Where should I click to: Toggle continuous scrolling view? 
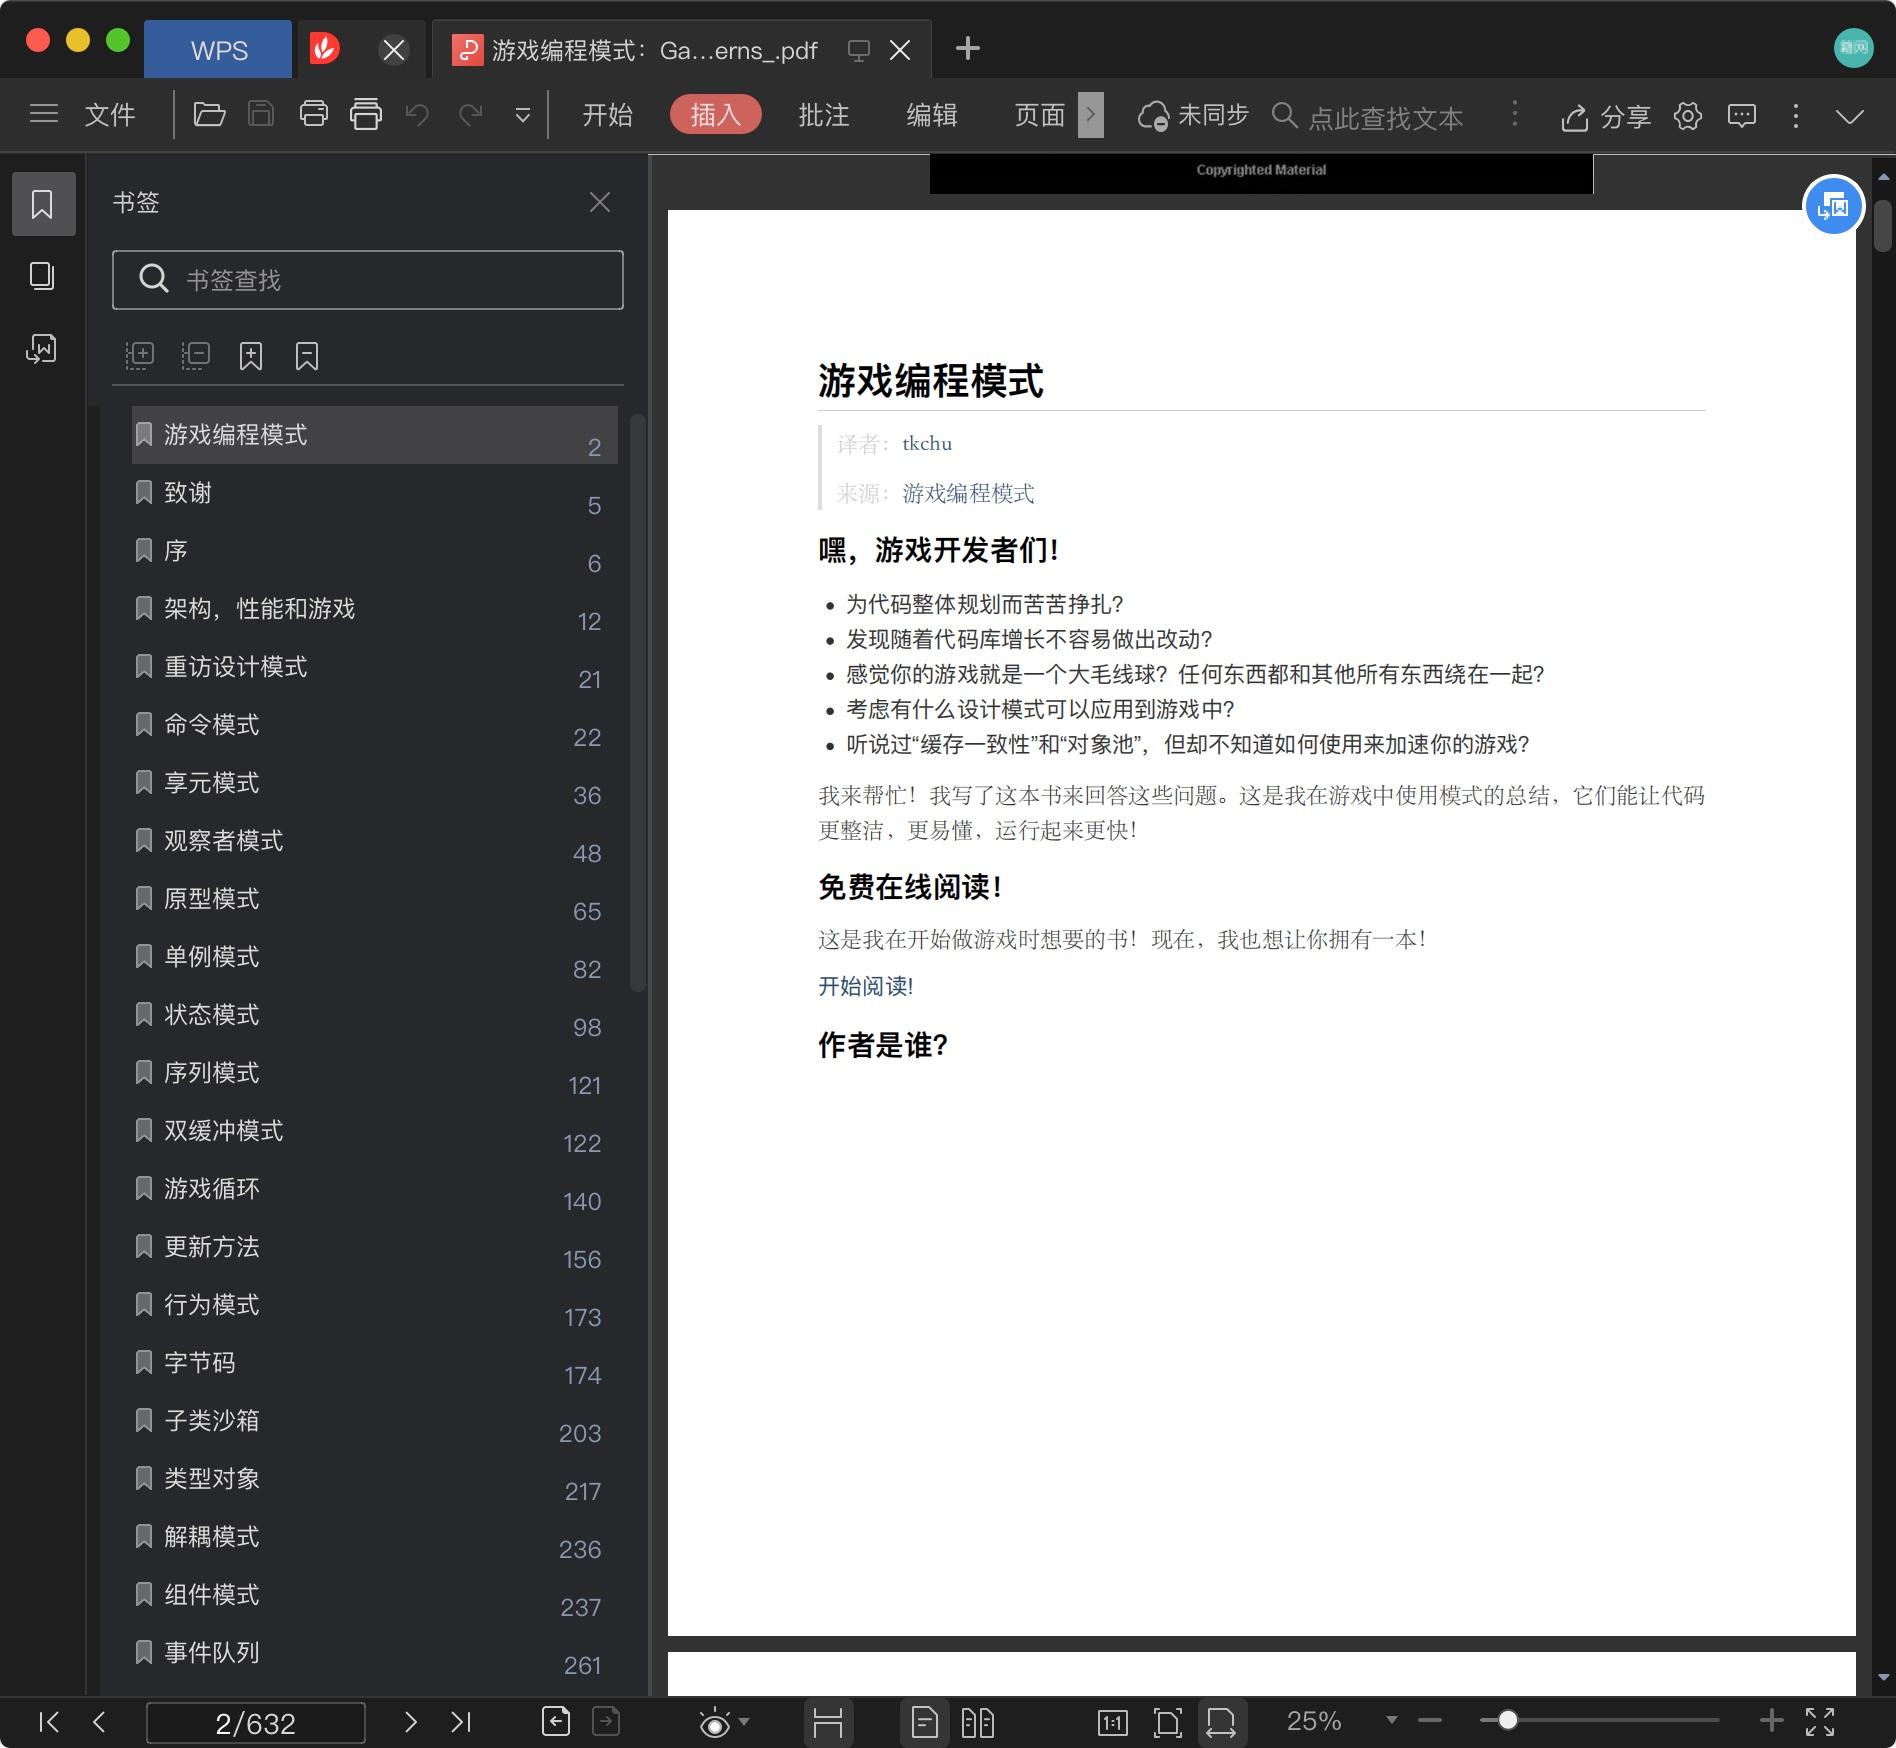(828, 1722)
